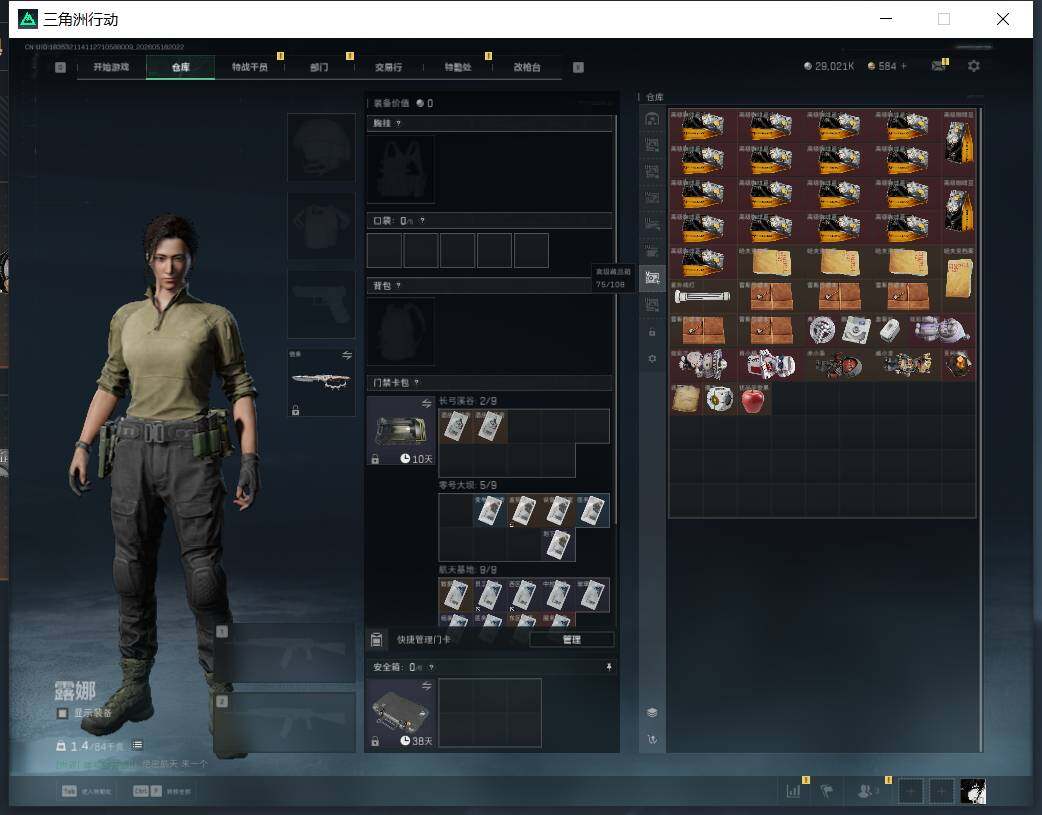Select the empty backpack slot
The image size is (1042, 815).
(x=401, y=331)
